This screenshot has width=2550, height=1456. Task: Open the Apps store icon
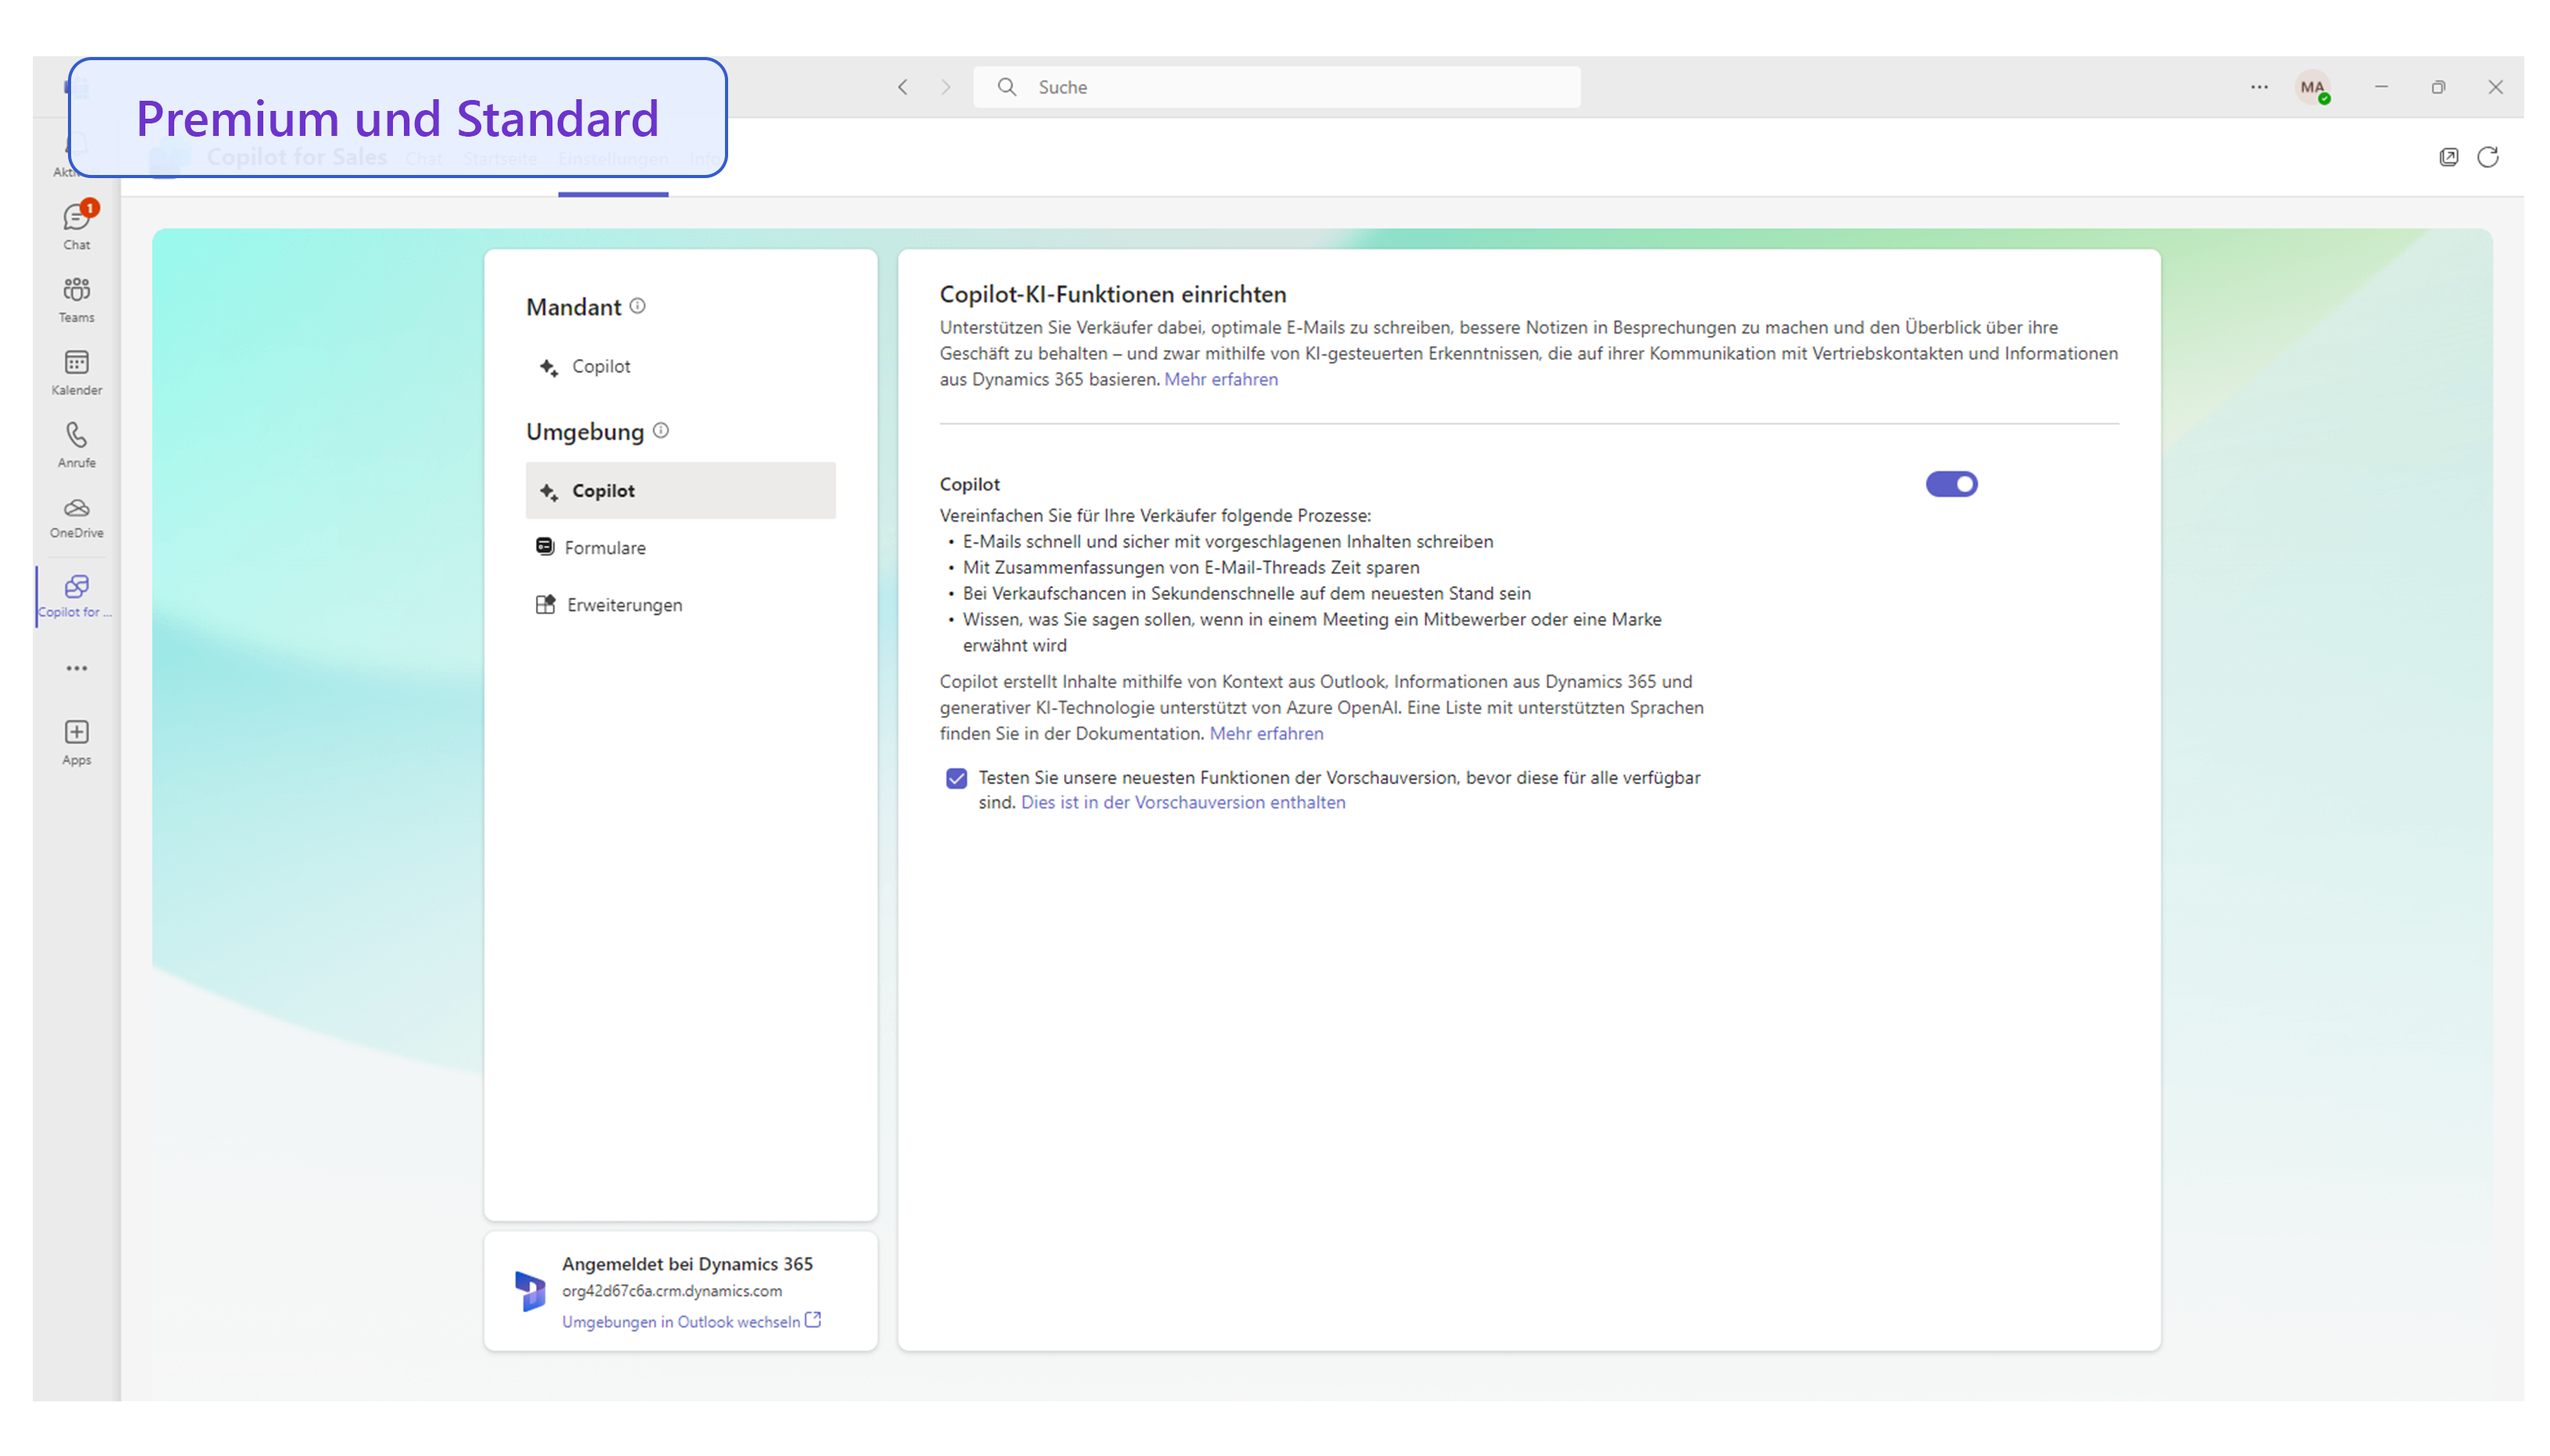[x=76, y=741]
